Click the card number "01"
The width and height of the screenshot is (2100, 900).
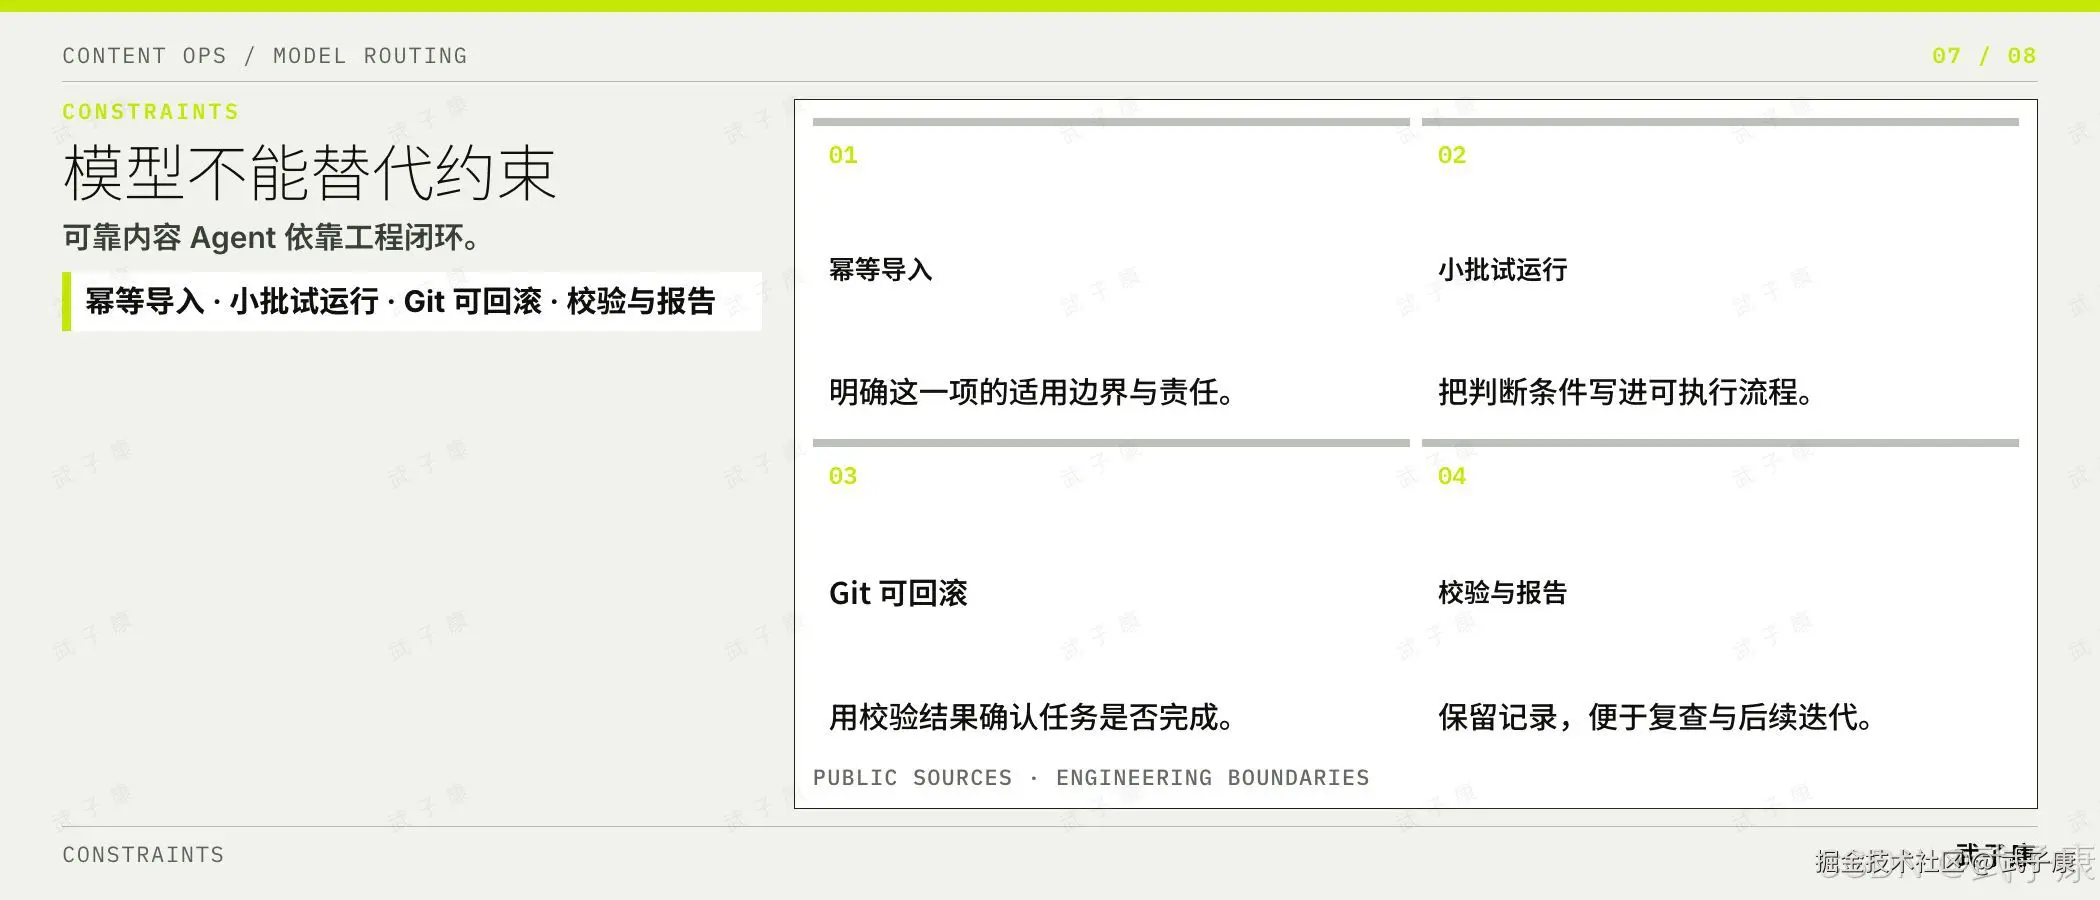click(x=843, y=155)
